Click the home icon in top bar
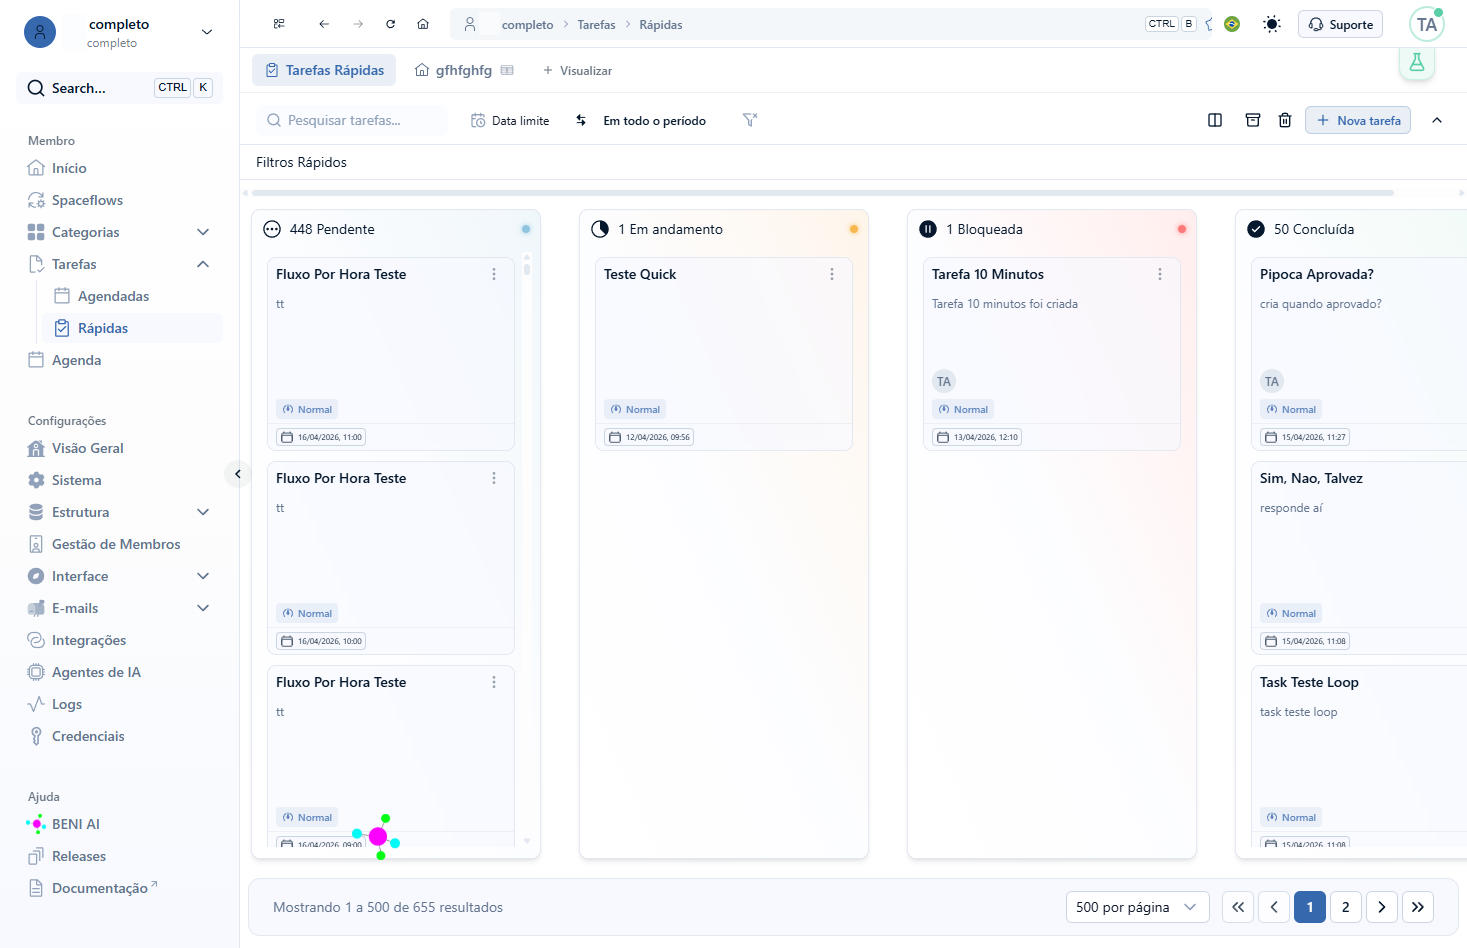 point(423,24)
